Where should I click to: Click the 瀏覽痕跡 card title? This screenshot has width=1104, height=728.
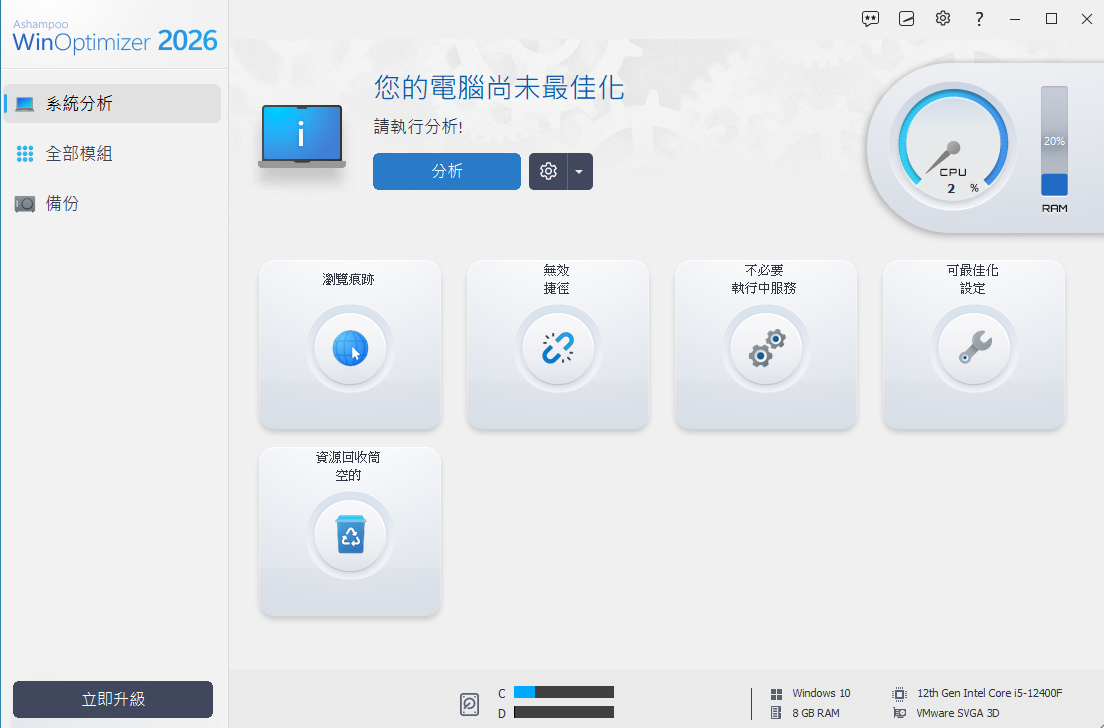point(349,280)
